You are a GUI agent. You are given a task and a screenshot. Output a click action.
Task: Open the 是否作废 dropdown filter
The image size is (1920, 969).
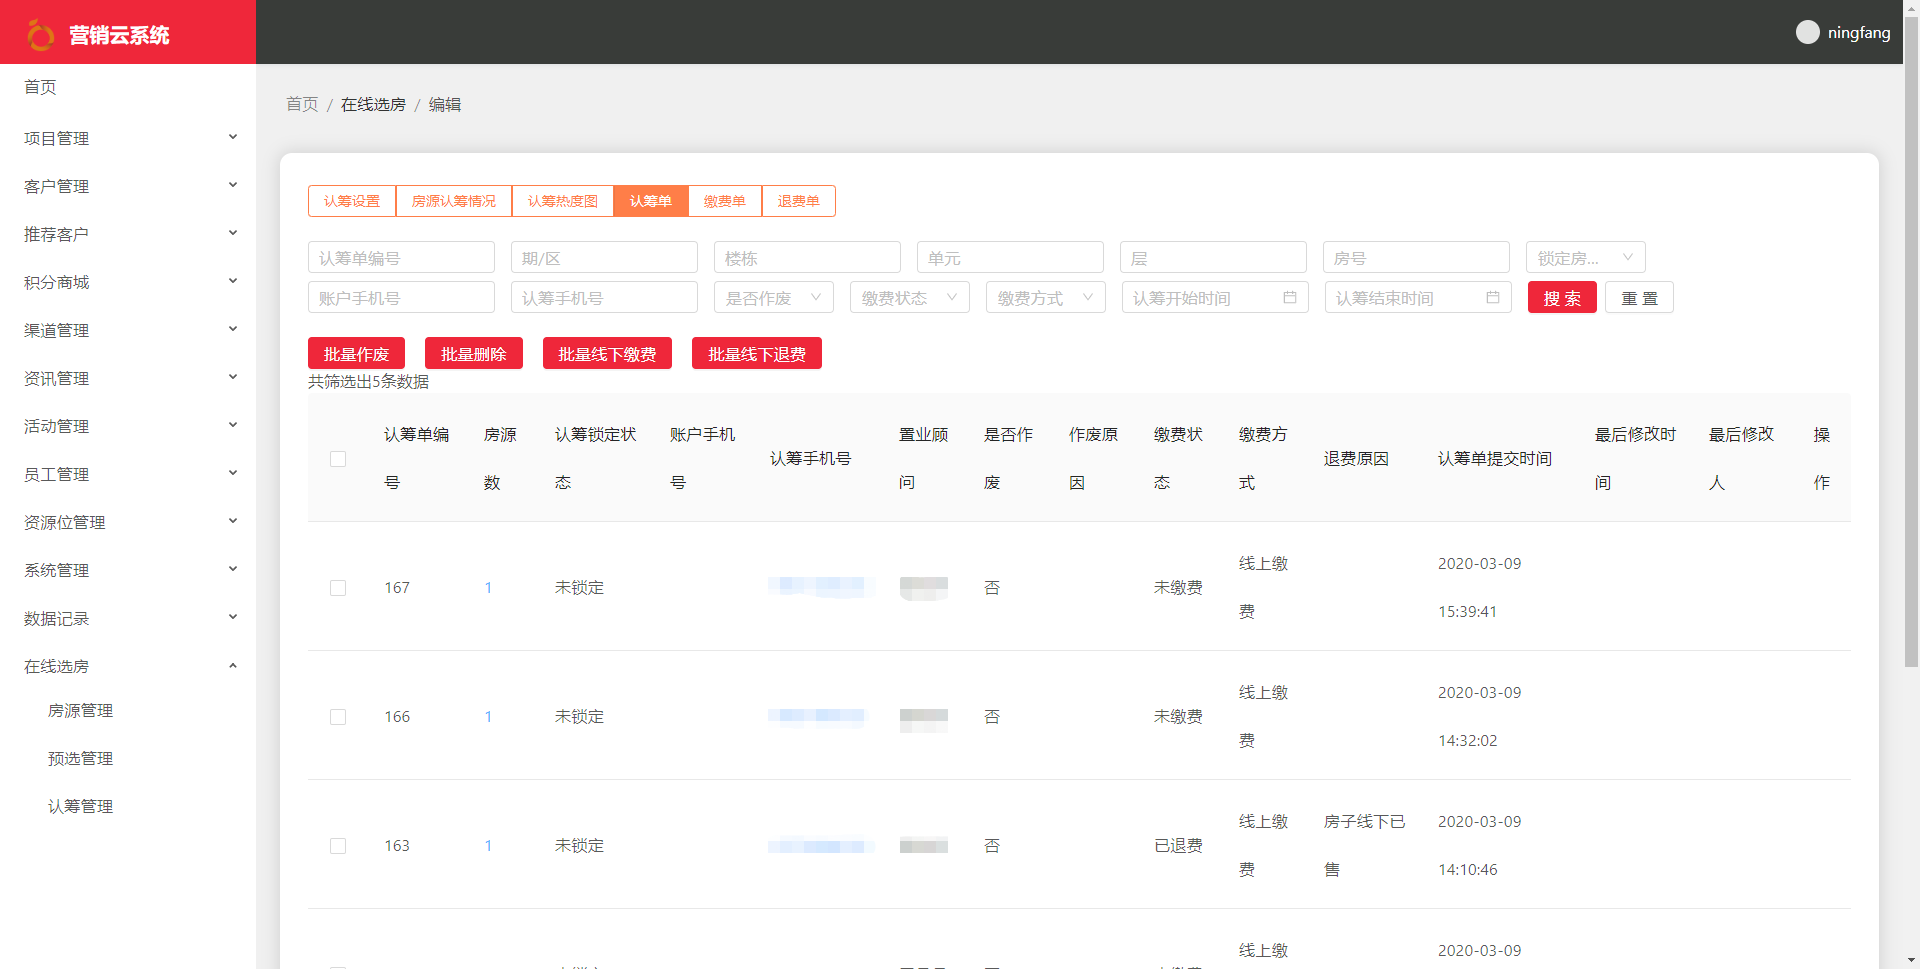pyautogui.click(x=773, y=298)
